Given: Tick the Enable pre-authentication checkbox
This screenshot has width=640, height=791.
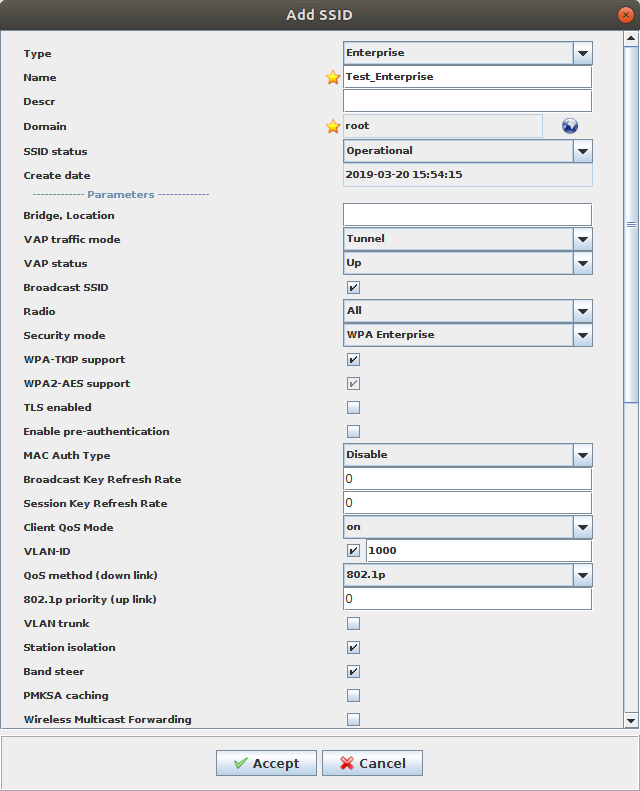Looking at the screenshot, I should (x=353, y=432).
